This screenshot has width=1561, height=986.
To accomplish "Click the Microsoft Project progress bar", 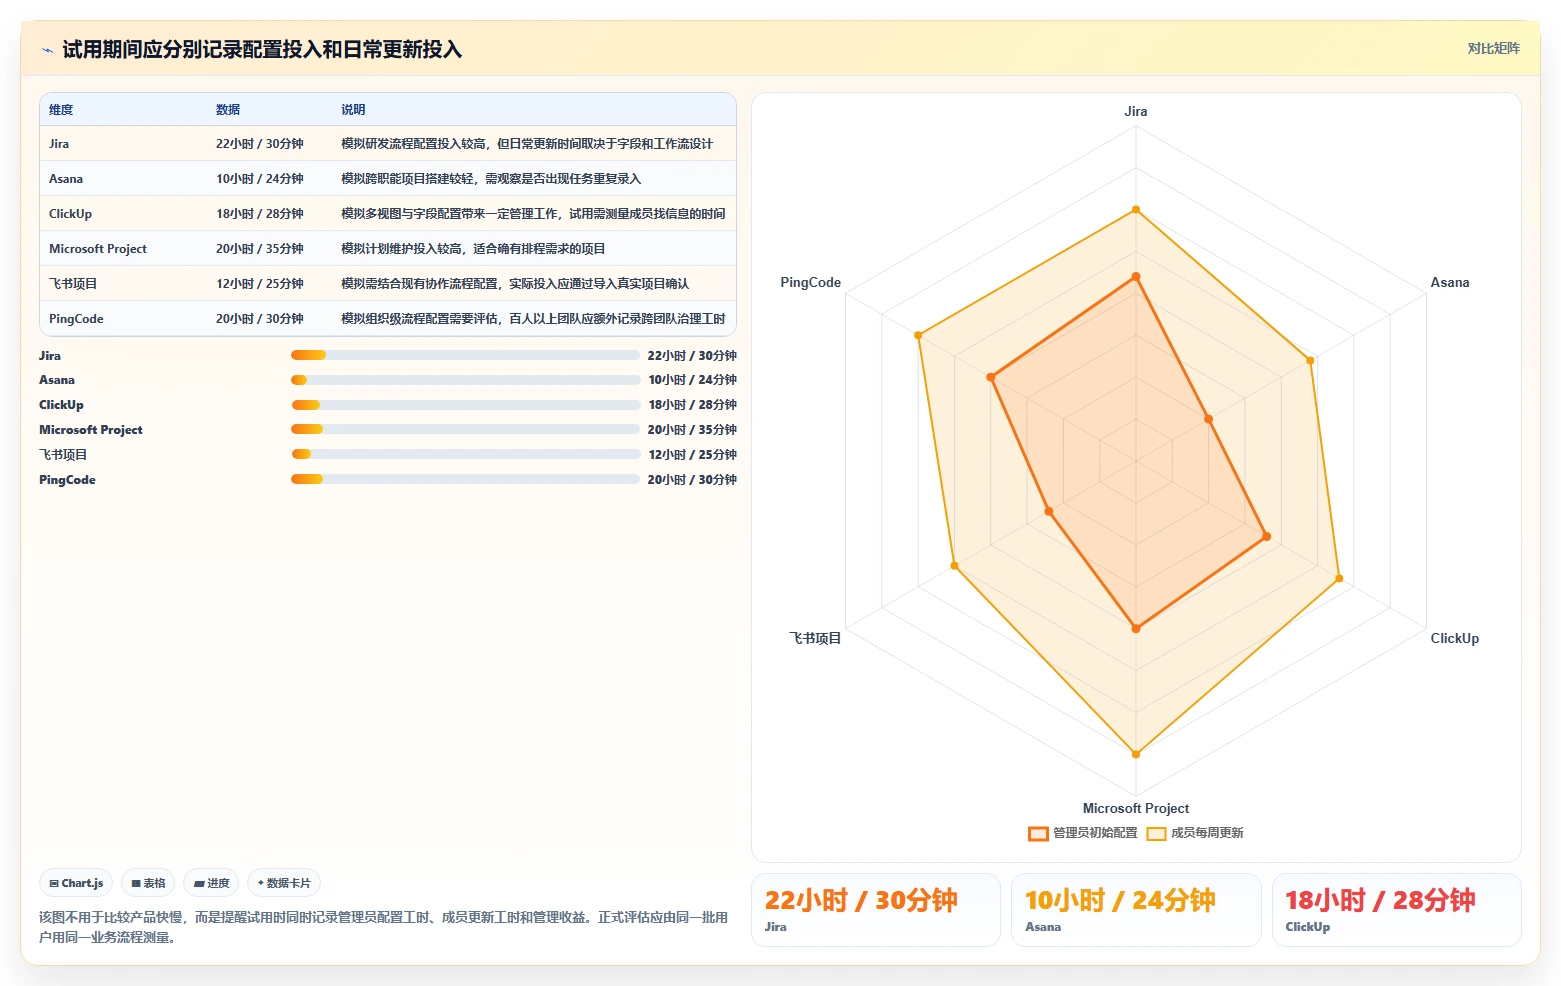I will point(465,429).
